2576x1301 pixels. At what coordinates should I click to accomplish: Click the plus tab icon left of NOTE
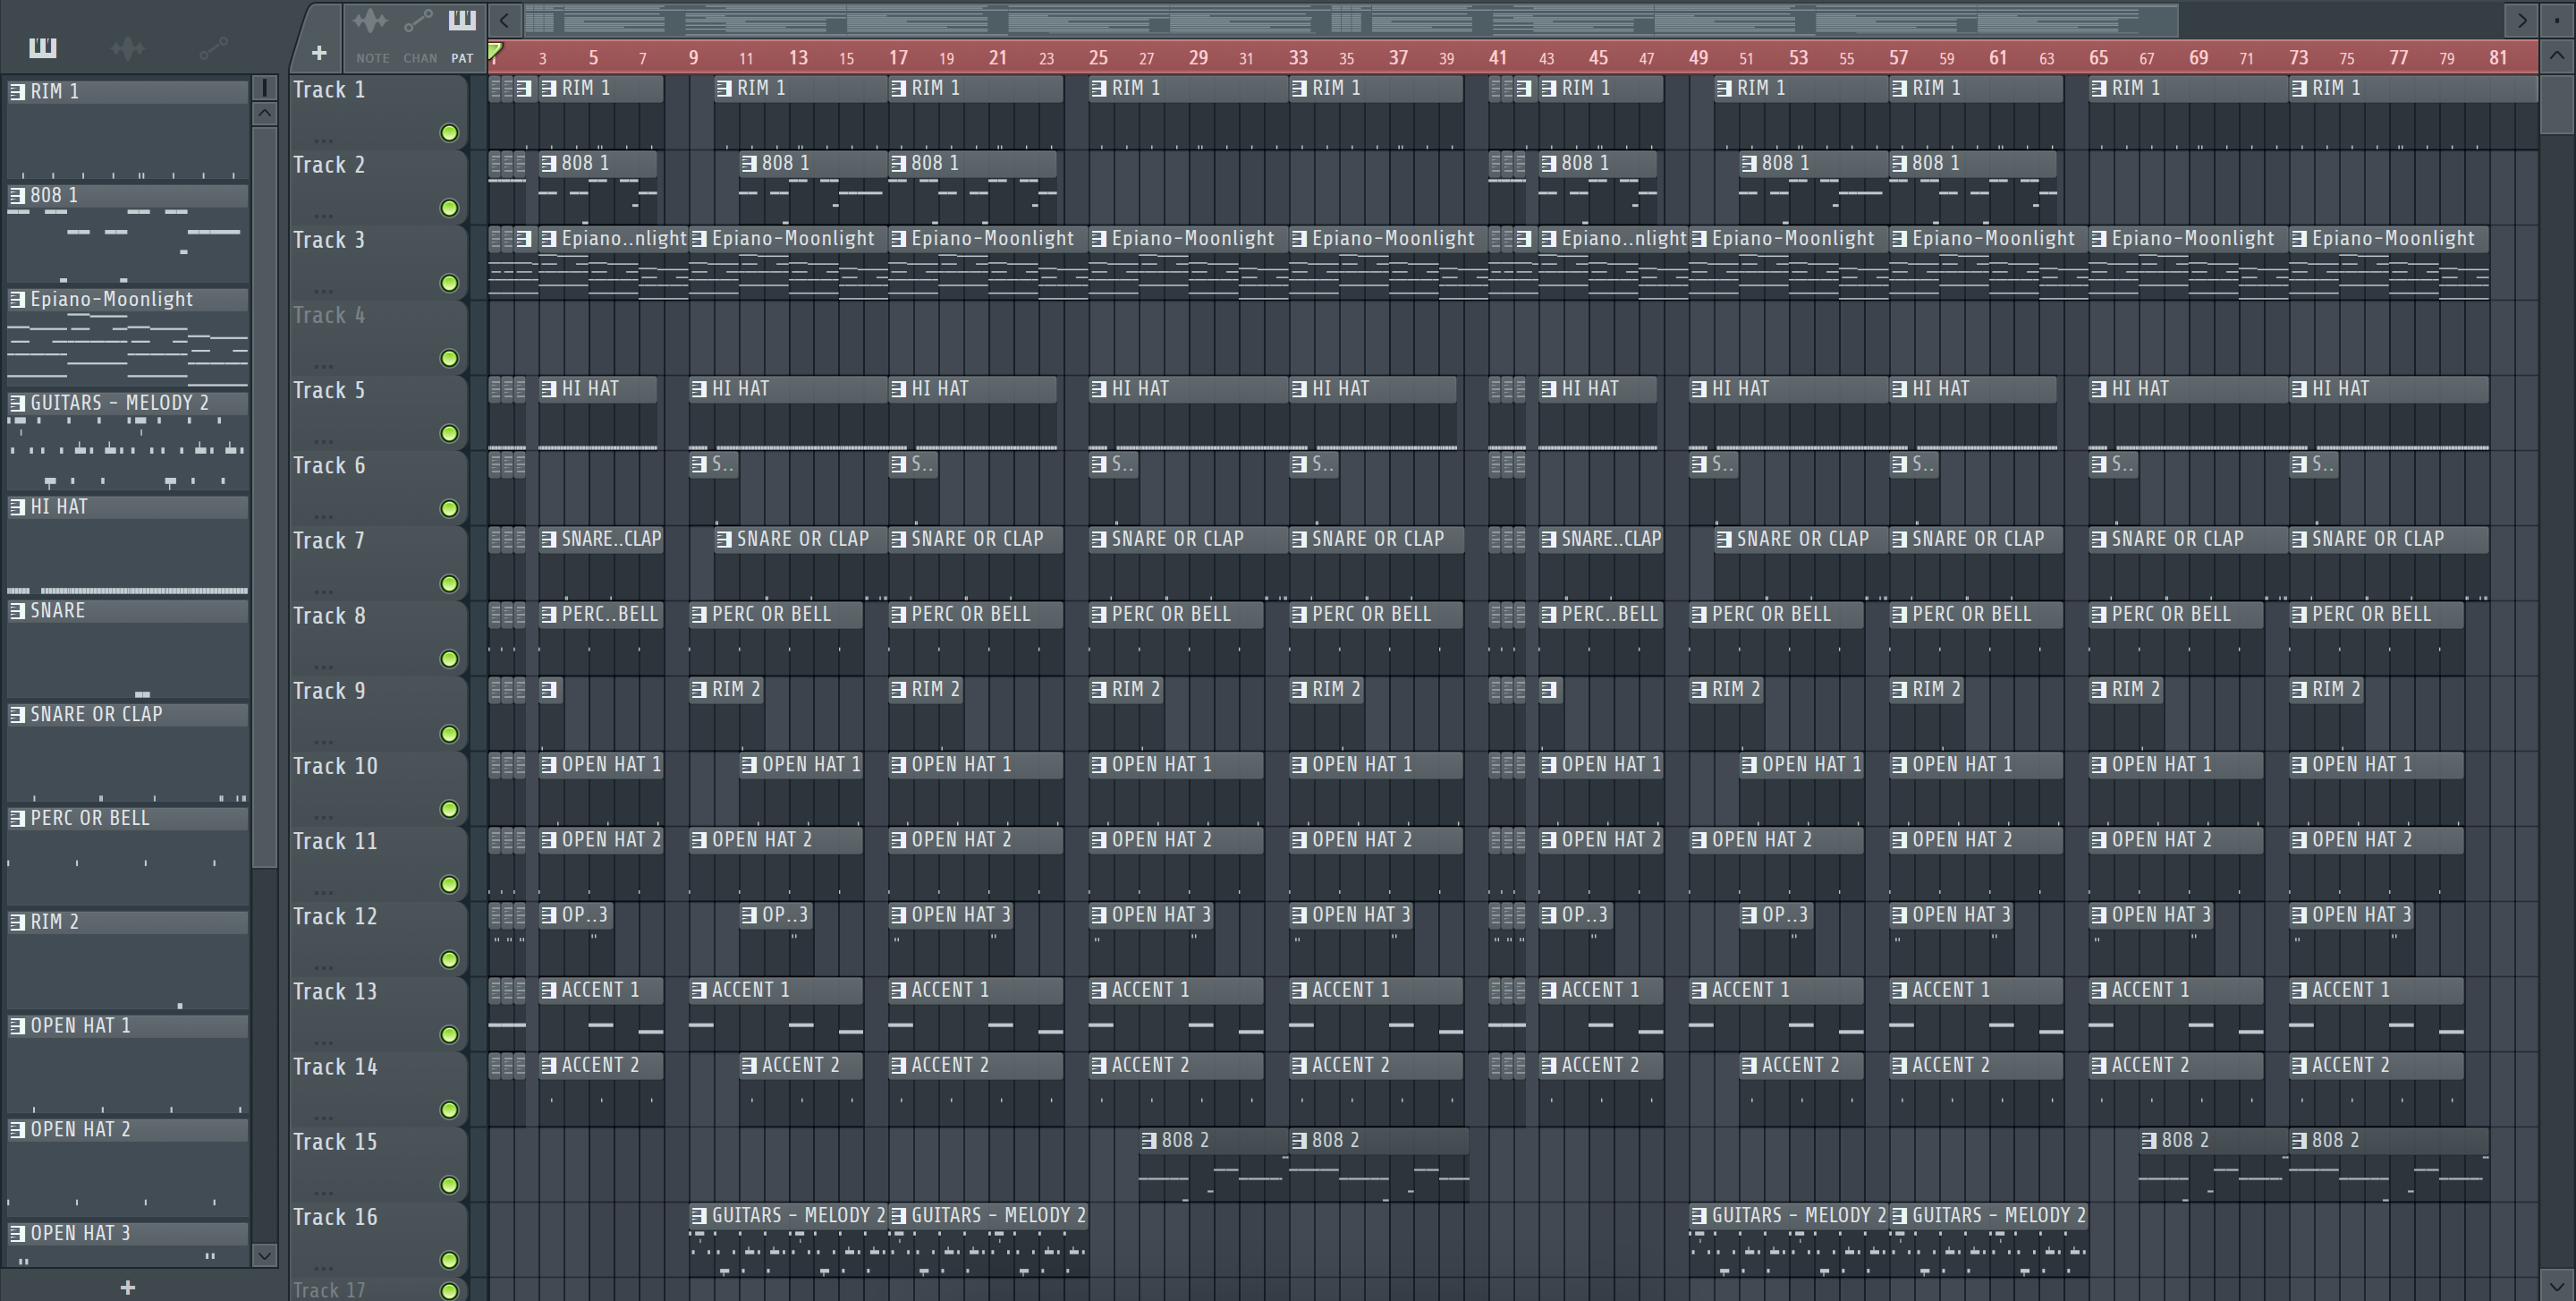319,53
